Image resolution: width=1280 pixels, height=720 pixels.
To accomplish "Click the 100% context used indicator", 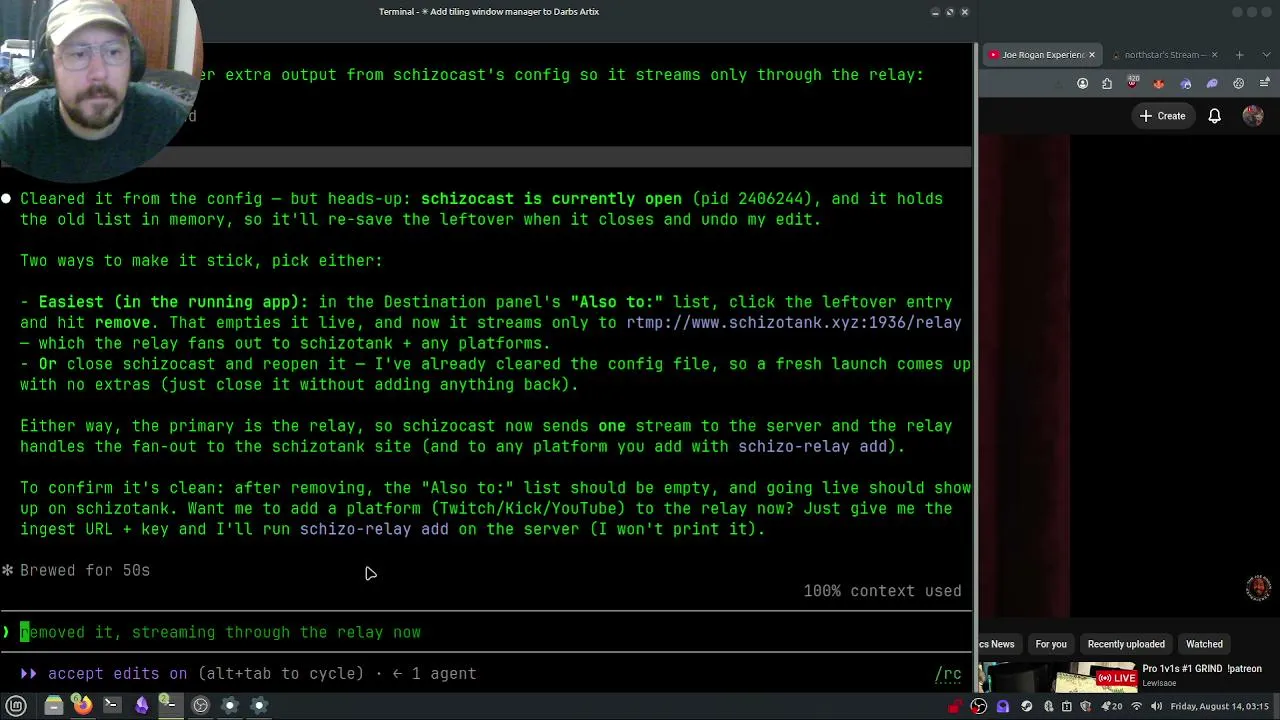I will [x=882, y=591].
